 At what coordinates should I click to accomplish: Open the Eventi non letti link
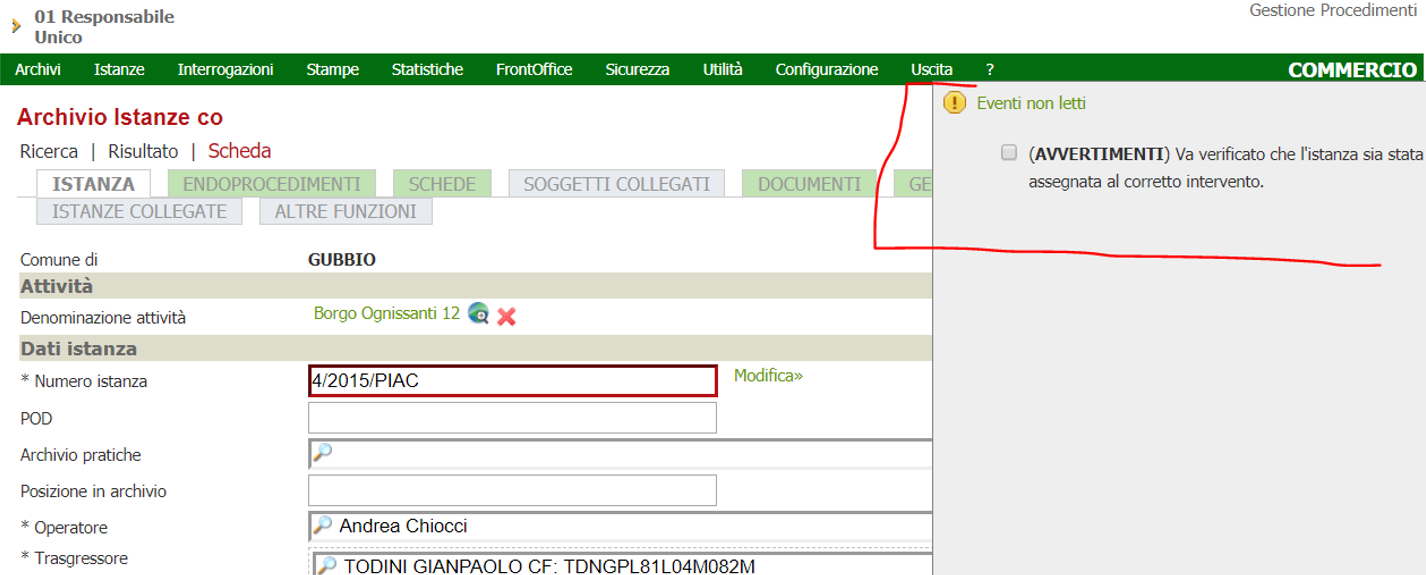(1031, 103)
